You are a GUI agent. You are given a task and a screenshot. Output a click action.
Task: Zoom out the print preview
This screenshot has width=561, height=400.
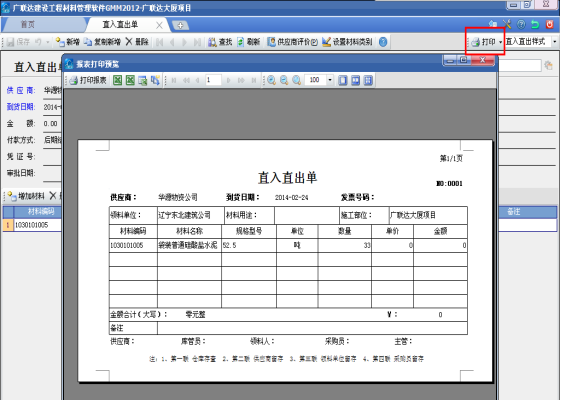(284, 81)
